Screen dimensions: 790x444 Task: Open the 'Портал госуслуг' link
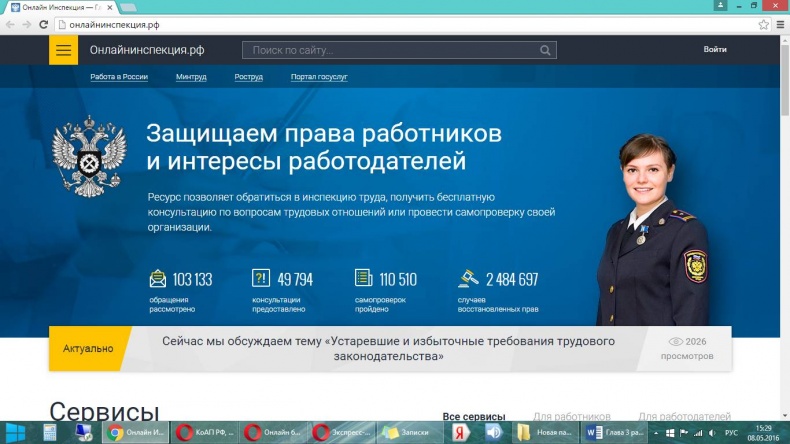[319, 77]
